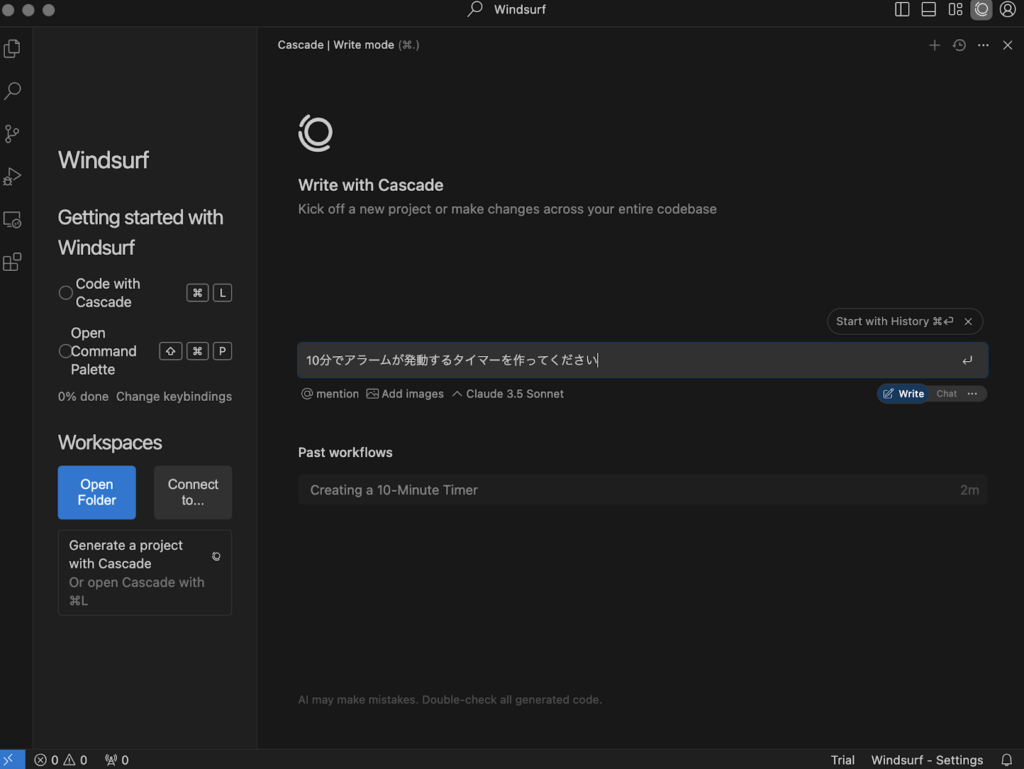Select the Code with Cascade step radio
Viewport: 1024px width, 769px height.
[x=65, y=293]
